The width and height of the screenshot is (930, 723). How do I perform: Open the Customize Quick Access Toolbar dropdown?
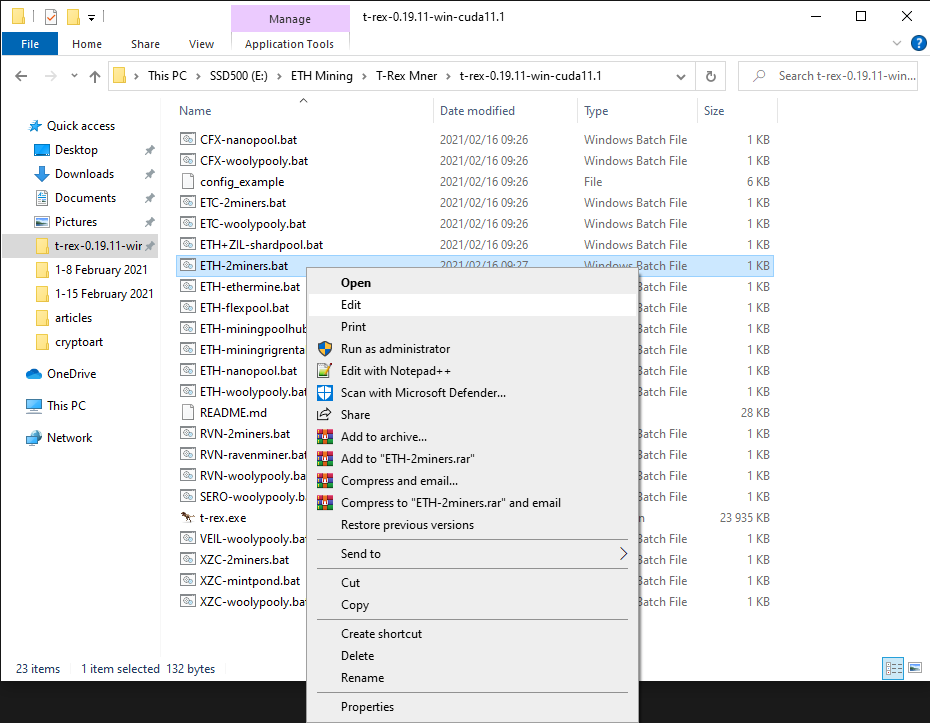(x=91, y=18)
